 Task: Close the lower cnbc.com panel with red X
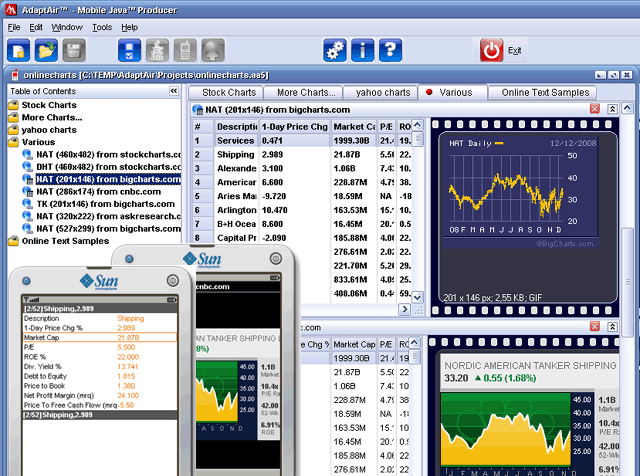point(595,326)
